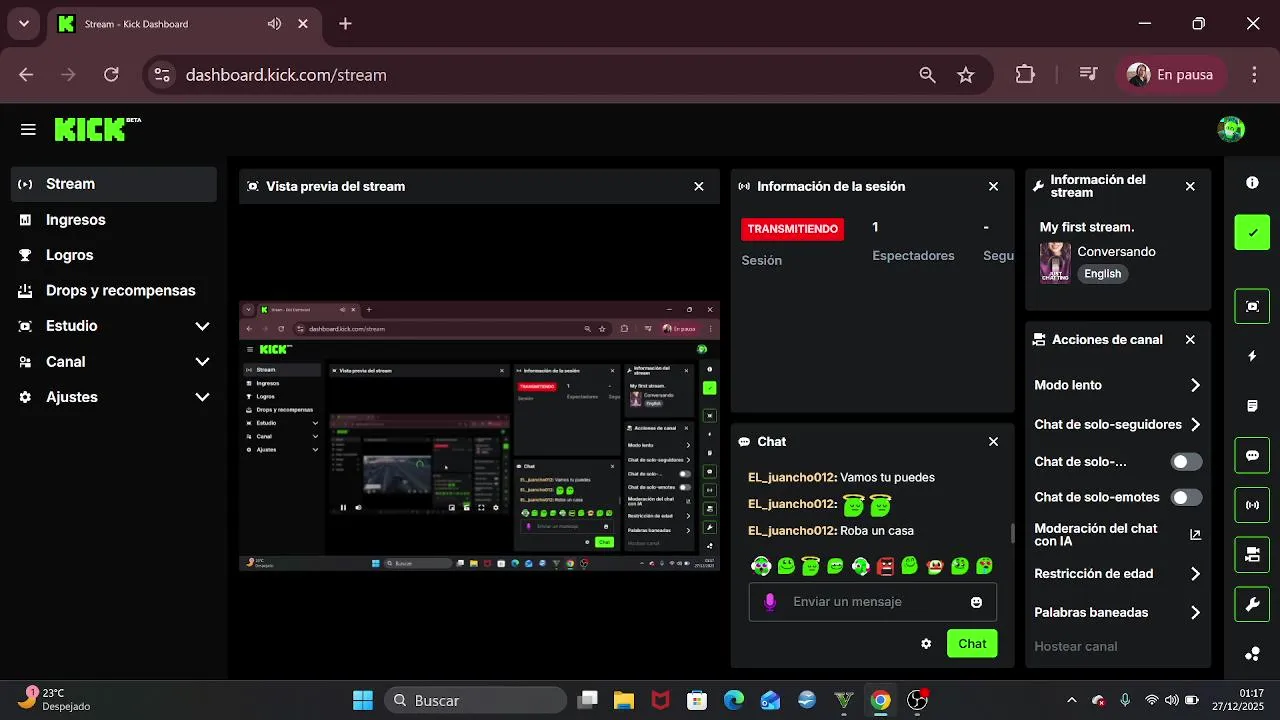Screen dimensions: 1280x720
Task: Toggle the session info broadcast widget icon
Action: pos(1252,505)
